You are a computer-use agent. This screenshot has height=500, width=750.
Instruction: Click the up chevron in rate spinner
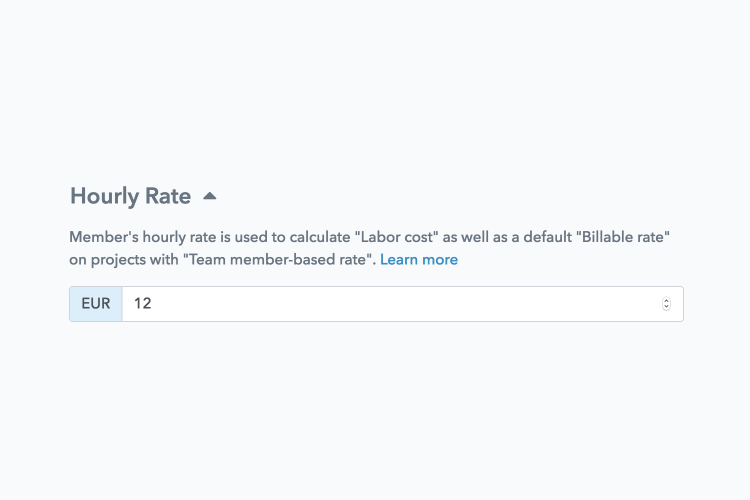666,300
